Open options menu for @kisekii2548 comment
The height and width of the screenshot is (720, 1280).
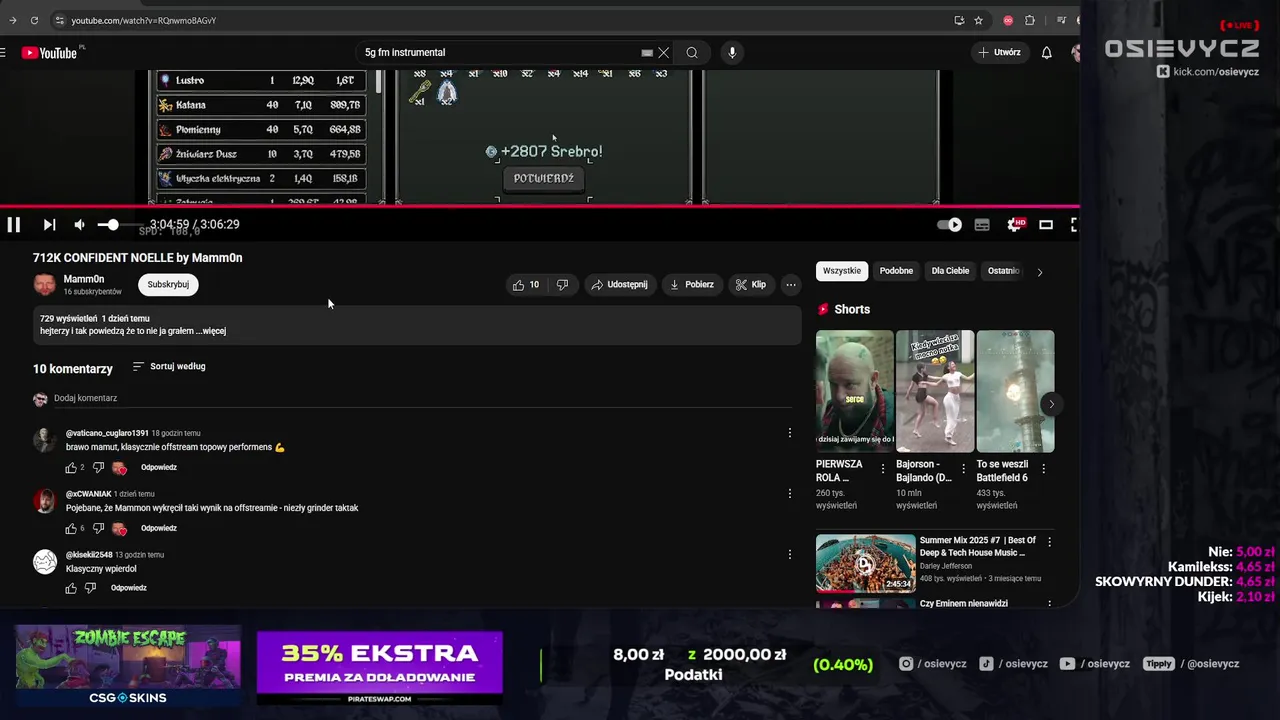click(790, 555)
